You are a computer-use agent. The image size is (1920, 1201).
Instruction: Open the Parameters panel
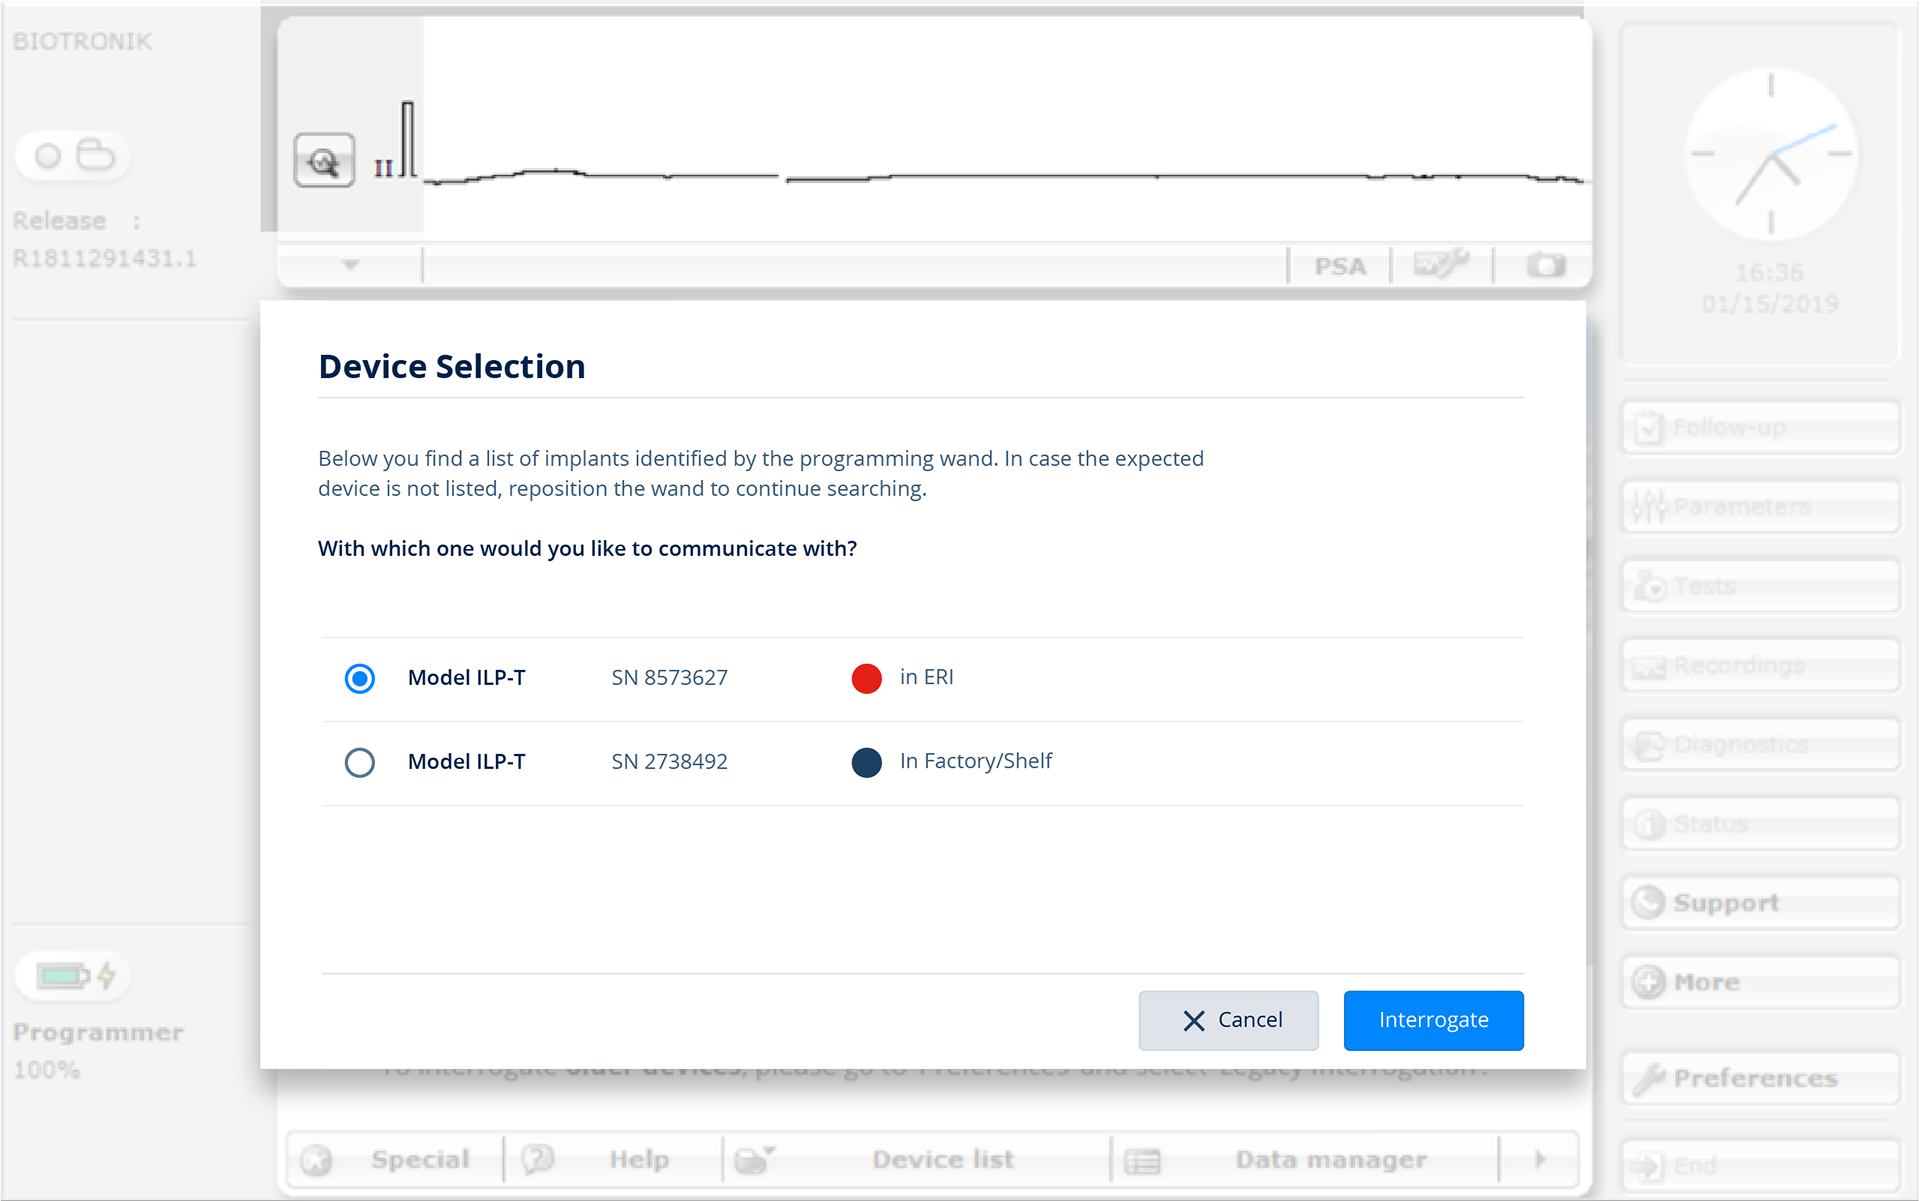tap(1760, 507)
